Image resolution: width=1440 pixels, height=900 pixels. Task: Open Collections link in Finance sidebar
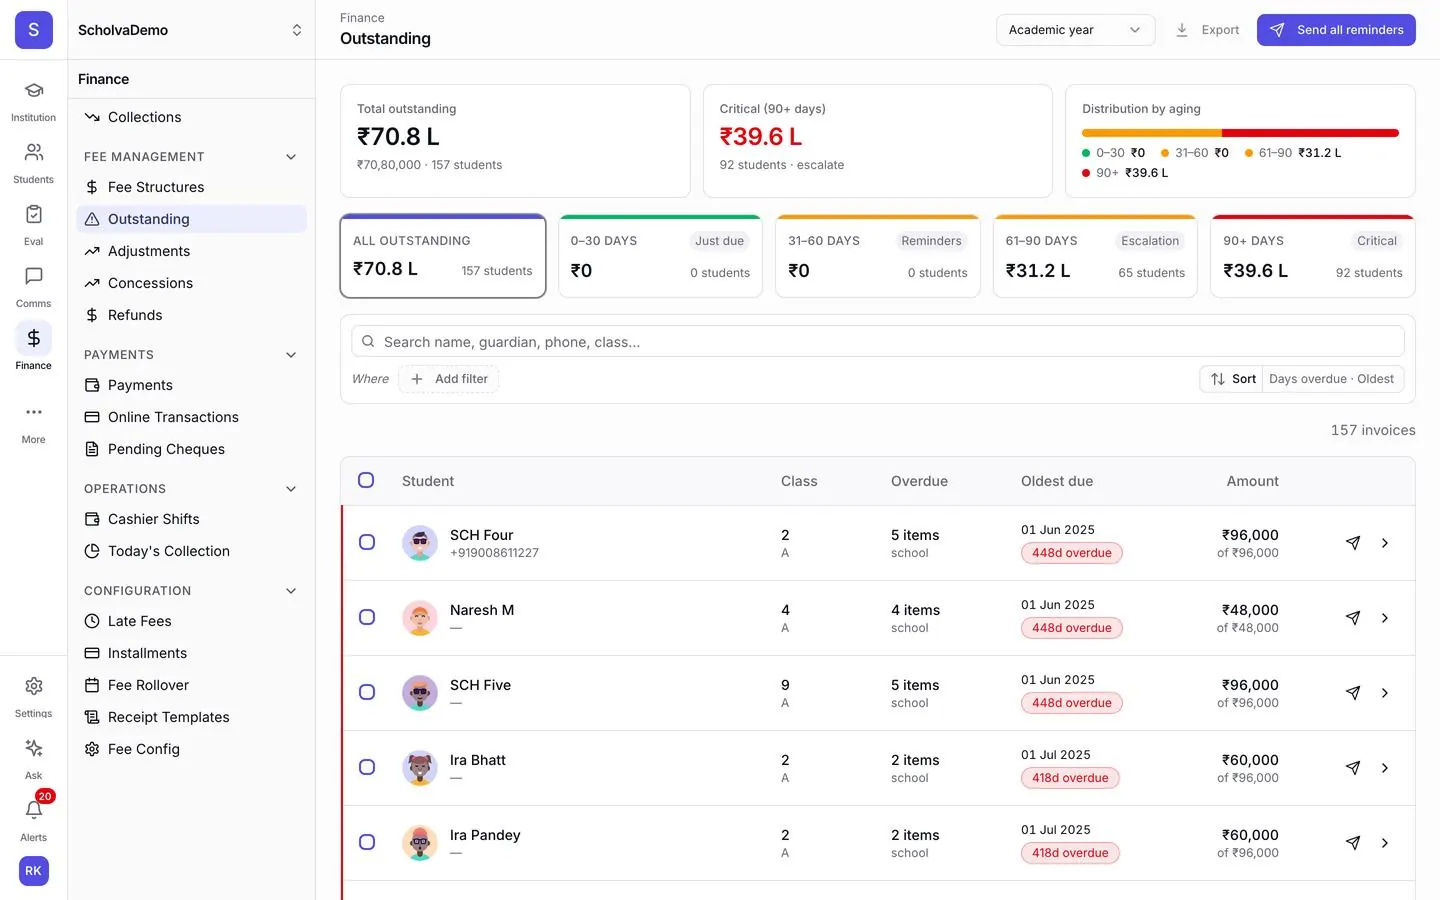(x=191, y=117)
